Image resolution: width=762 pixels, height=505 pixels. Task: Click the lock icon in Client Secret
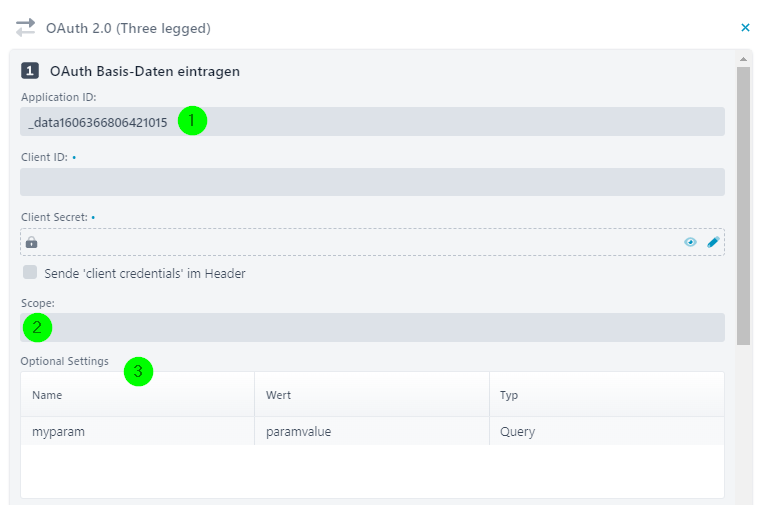[32, 242]
